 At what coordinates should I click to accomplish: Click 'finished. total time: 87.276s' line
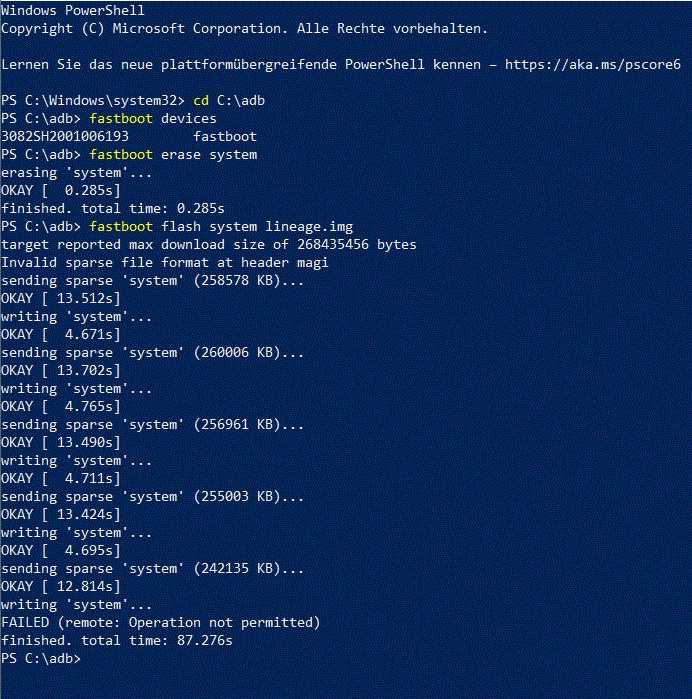point(117,641)
